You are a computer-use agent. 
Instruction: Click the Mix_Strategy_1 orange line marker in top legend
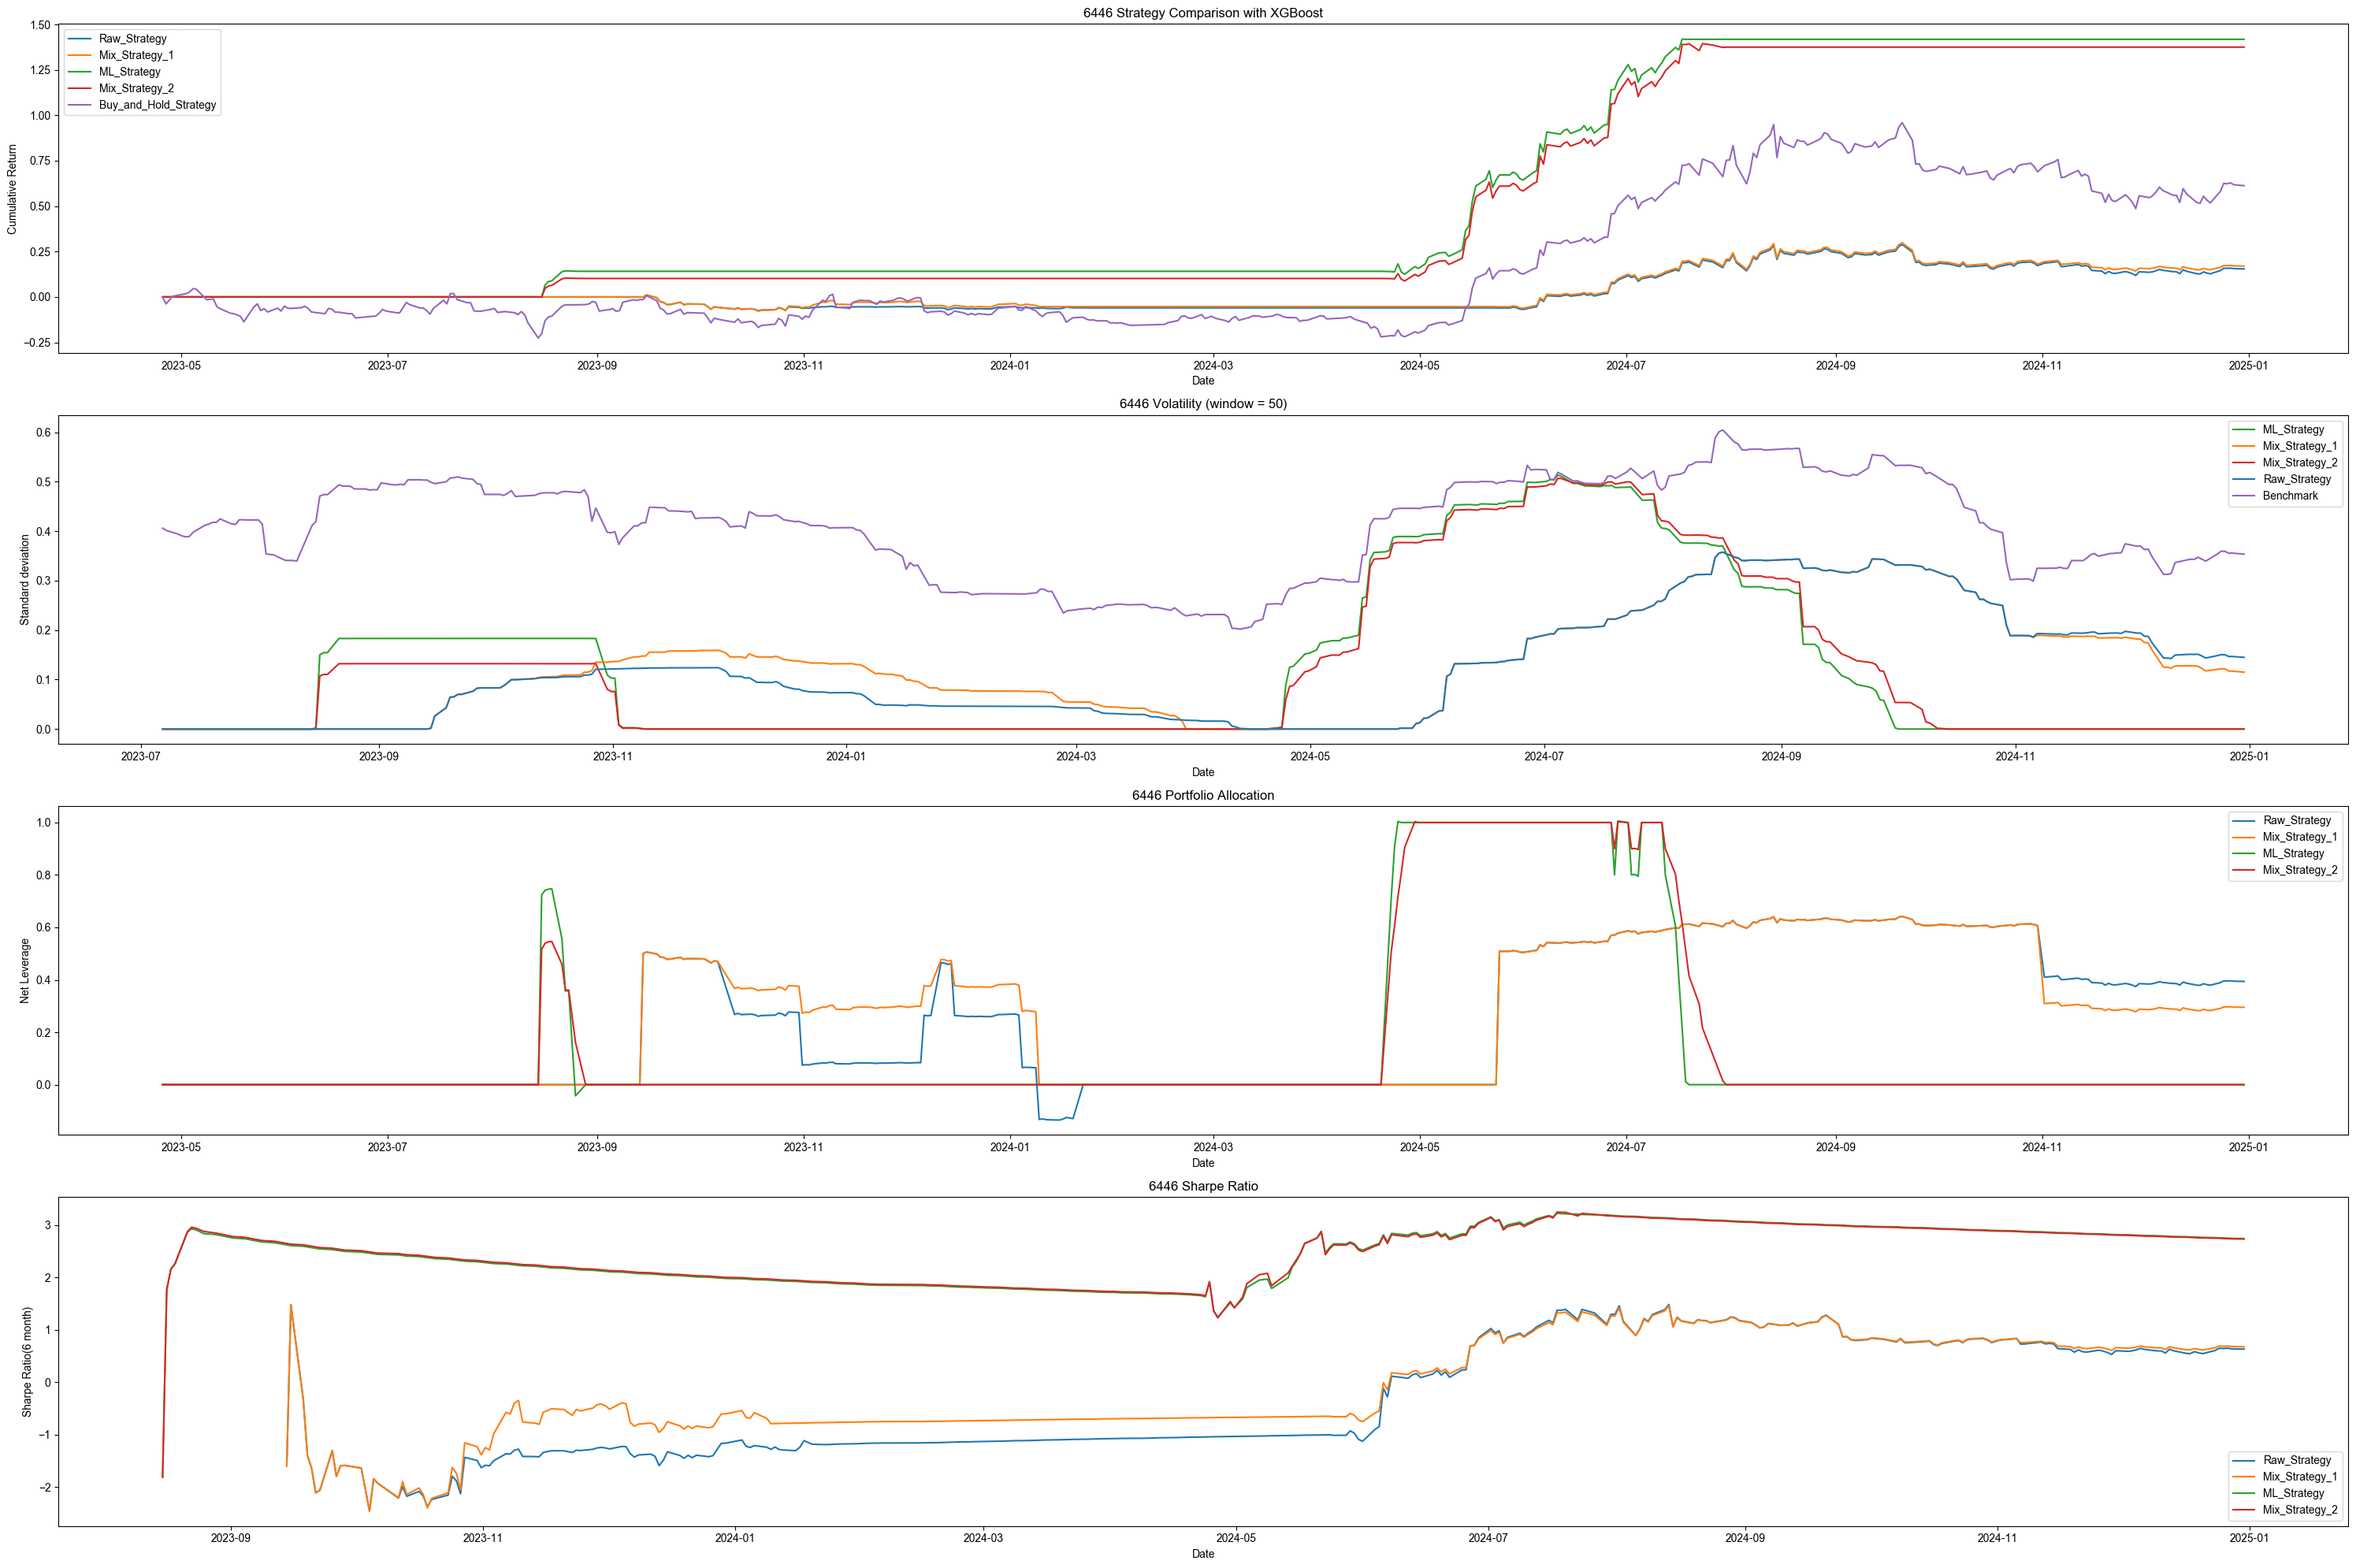tap(82, 55)
